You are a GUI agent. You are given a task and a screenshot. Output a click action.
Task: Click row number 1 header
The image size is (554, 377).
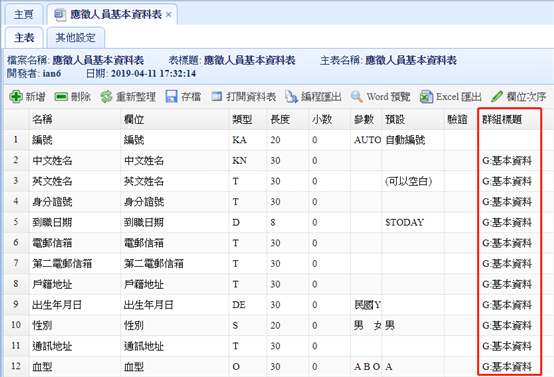coord(16,140)
